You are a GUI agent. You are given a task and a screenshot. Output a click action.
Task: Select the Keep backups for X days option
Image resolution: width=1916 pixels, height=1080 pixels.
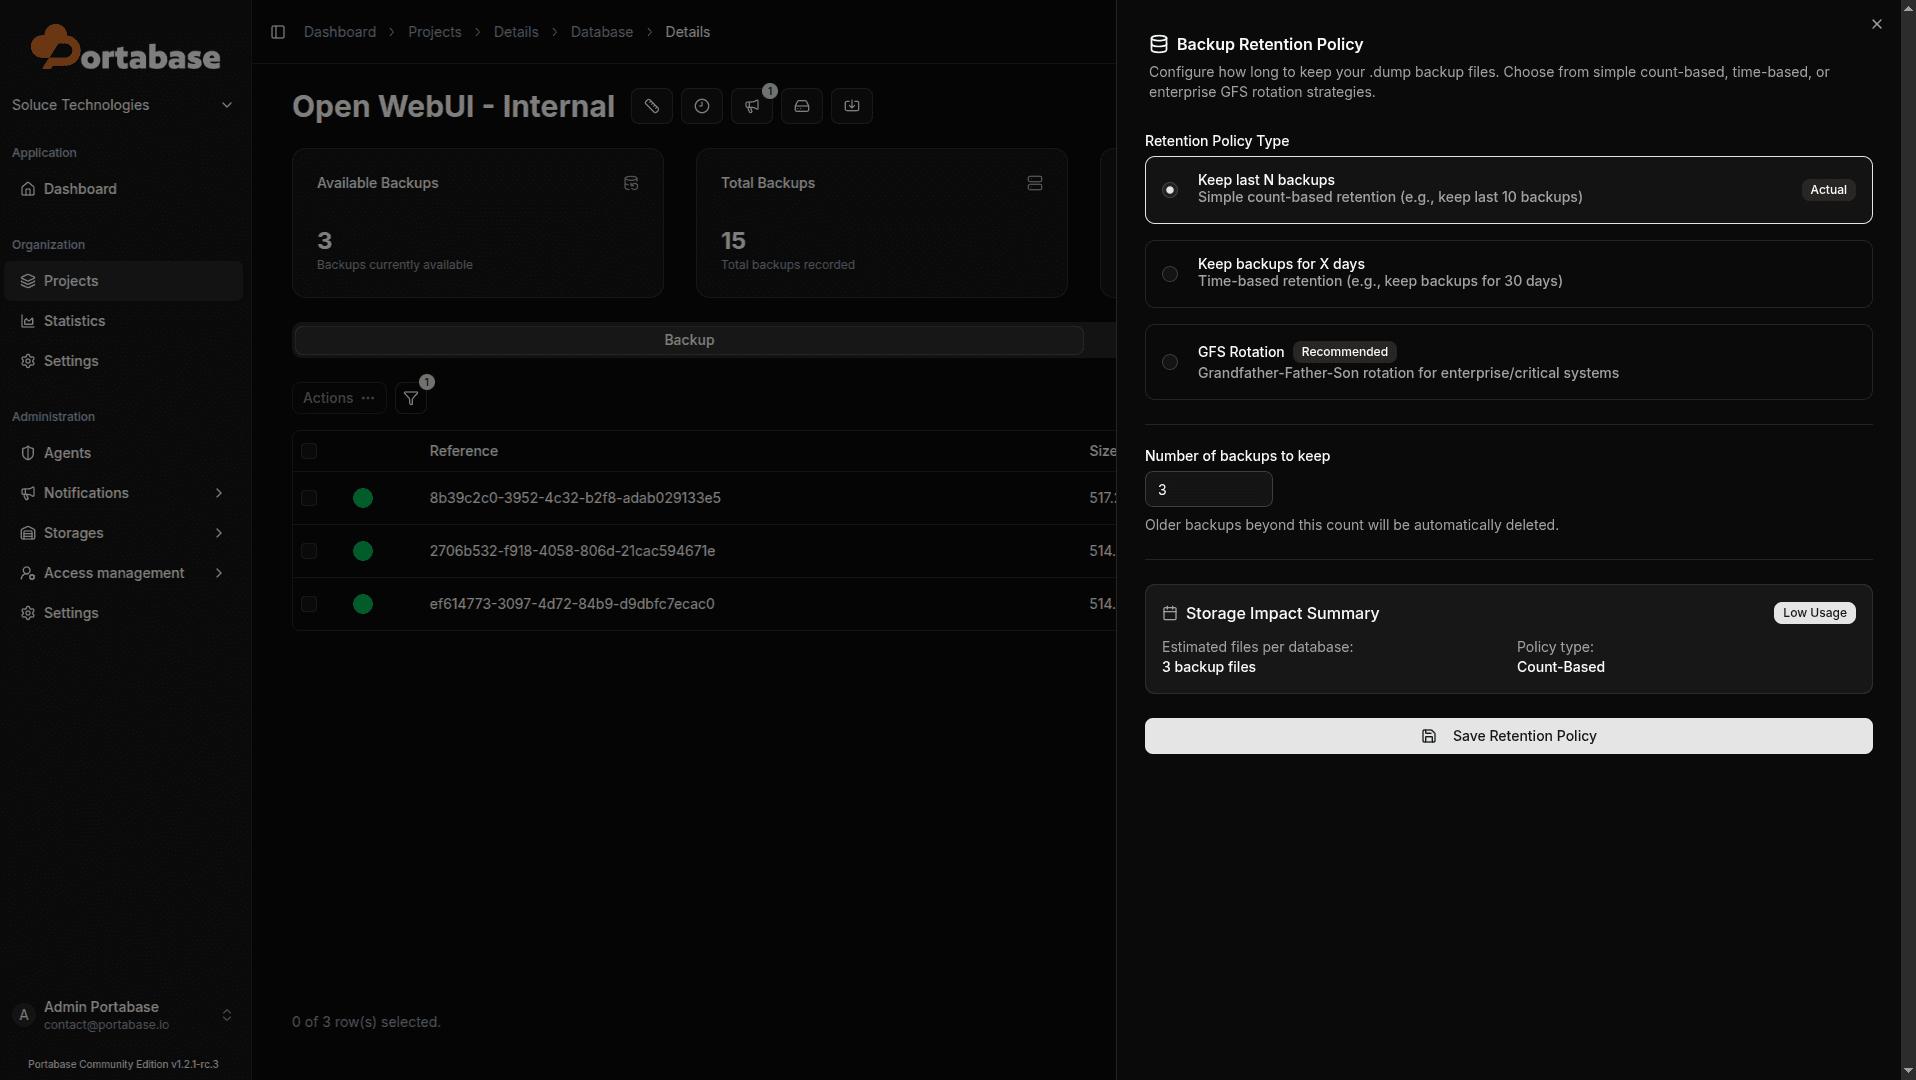tap(1509, 274)
